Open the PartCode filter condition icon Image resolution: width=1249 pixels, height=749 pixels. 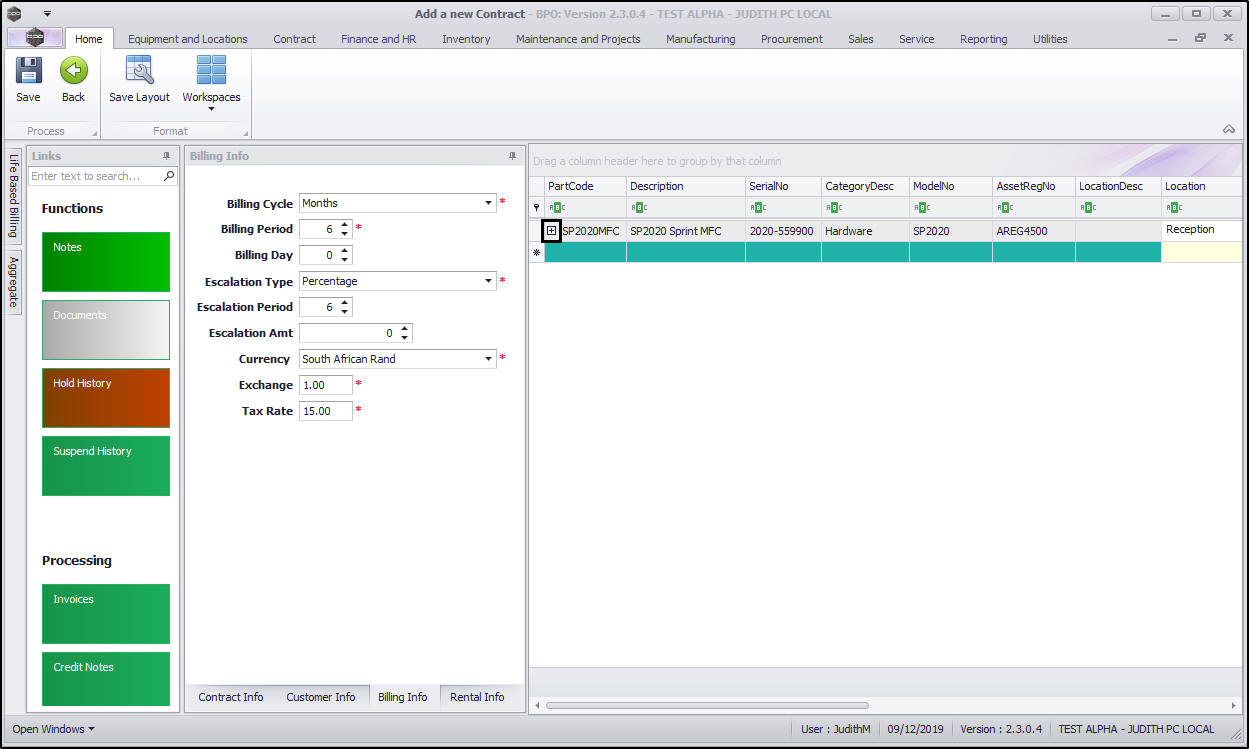point(557,208)
